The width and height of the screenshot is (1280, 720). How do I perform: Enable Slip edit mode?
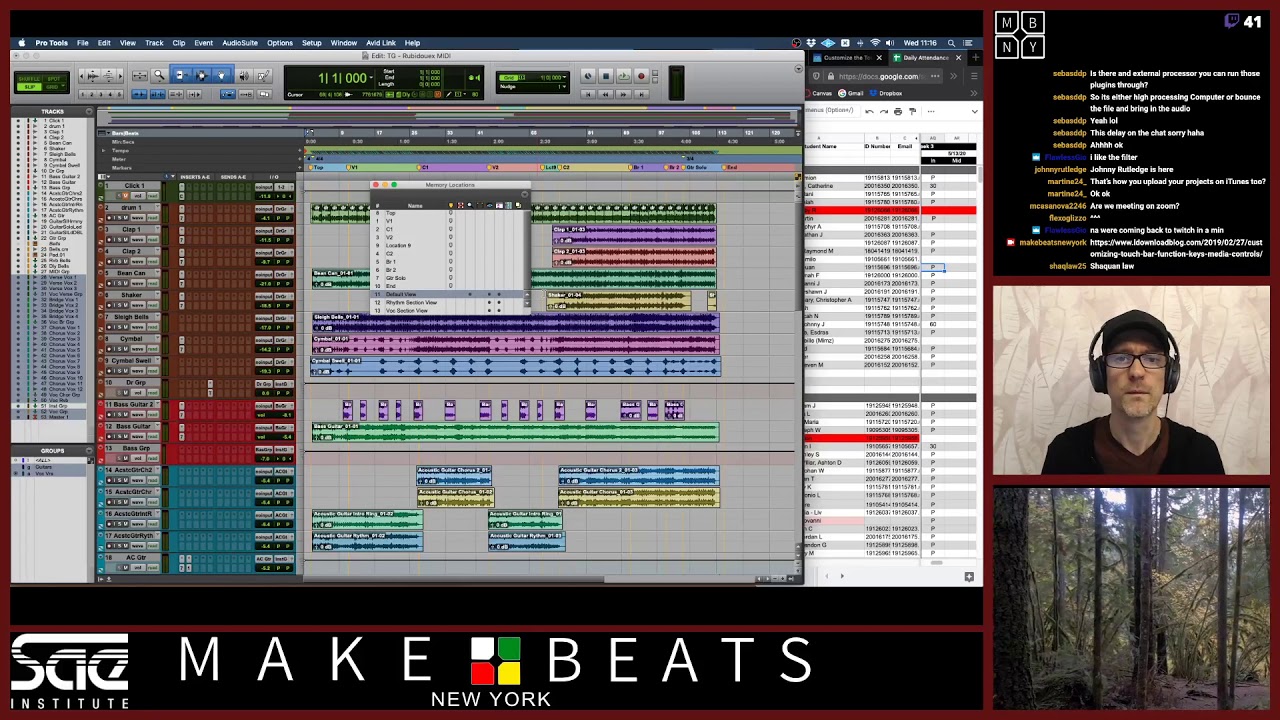pyautogui.click(x=29, y=87)
